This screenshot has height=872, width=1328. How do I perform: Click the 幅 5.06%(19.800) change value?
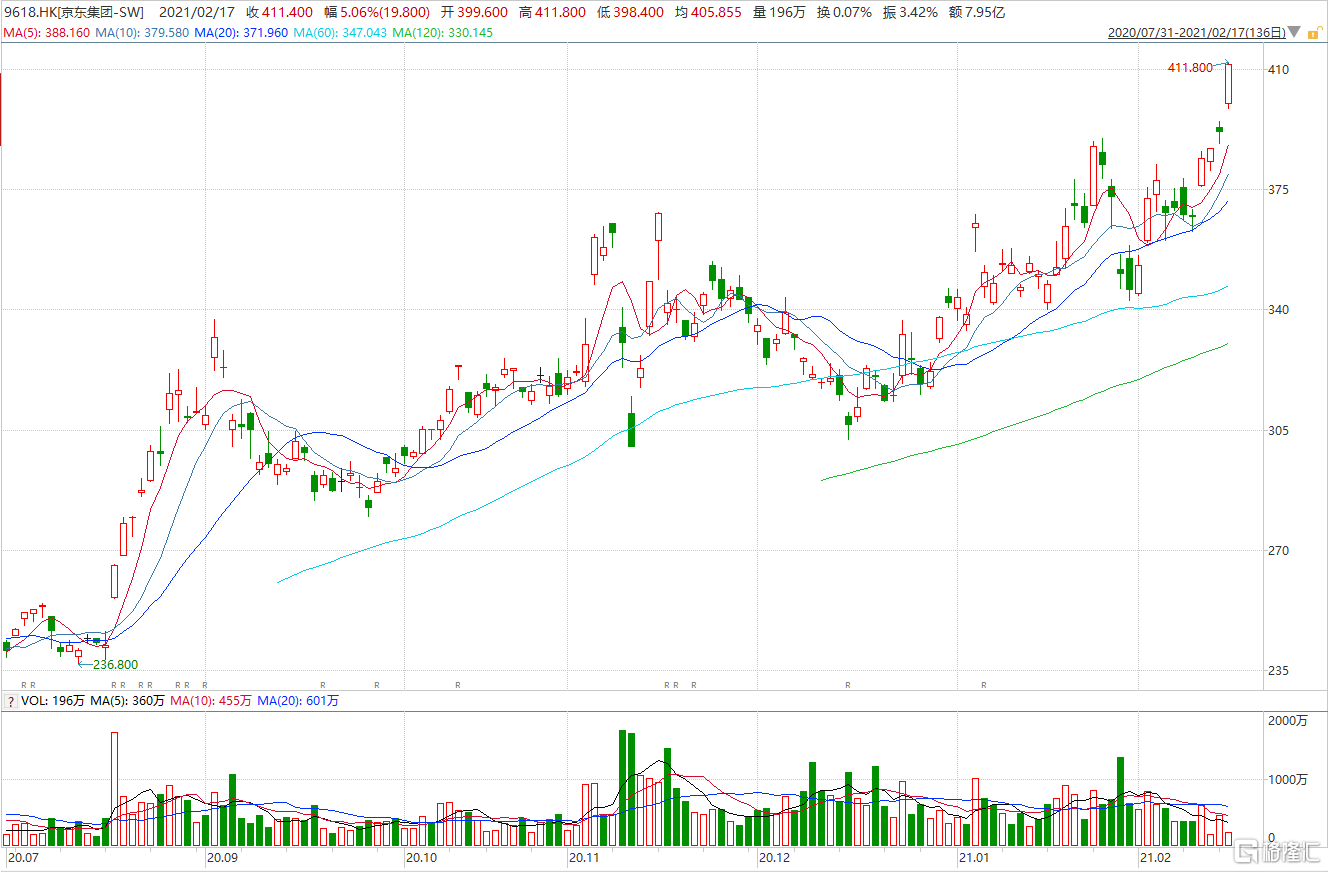click(x=376, y=12)
